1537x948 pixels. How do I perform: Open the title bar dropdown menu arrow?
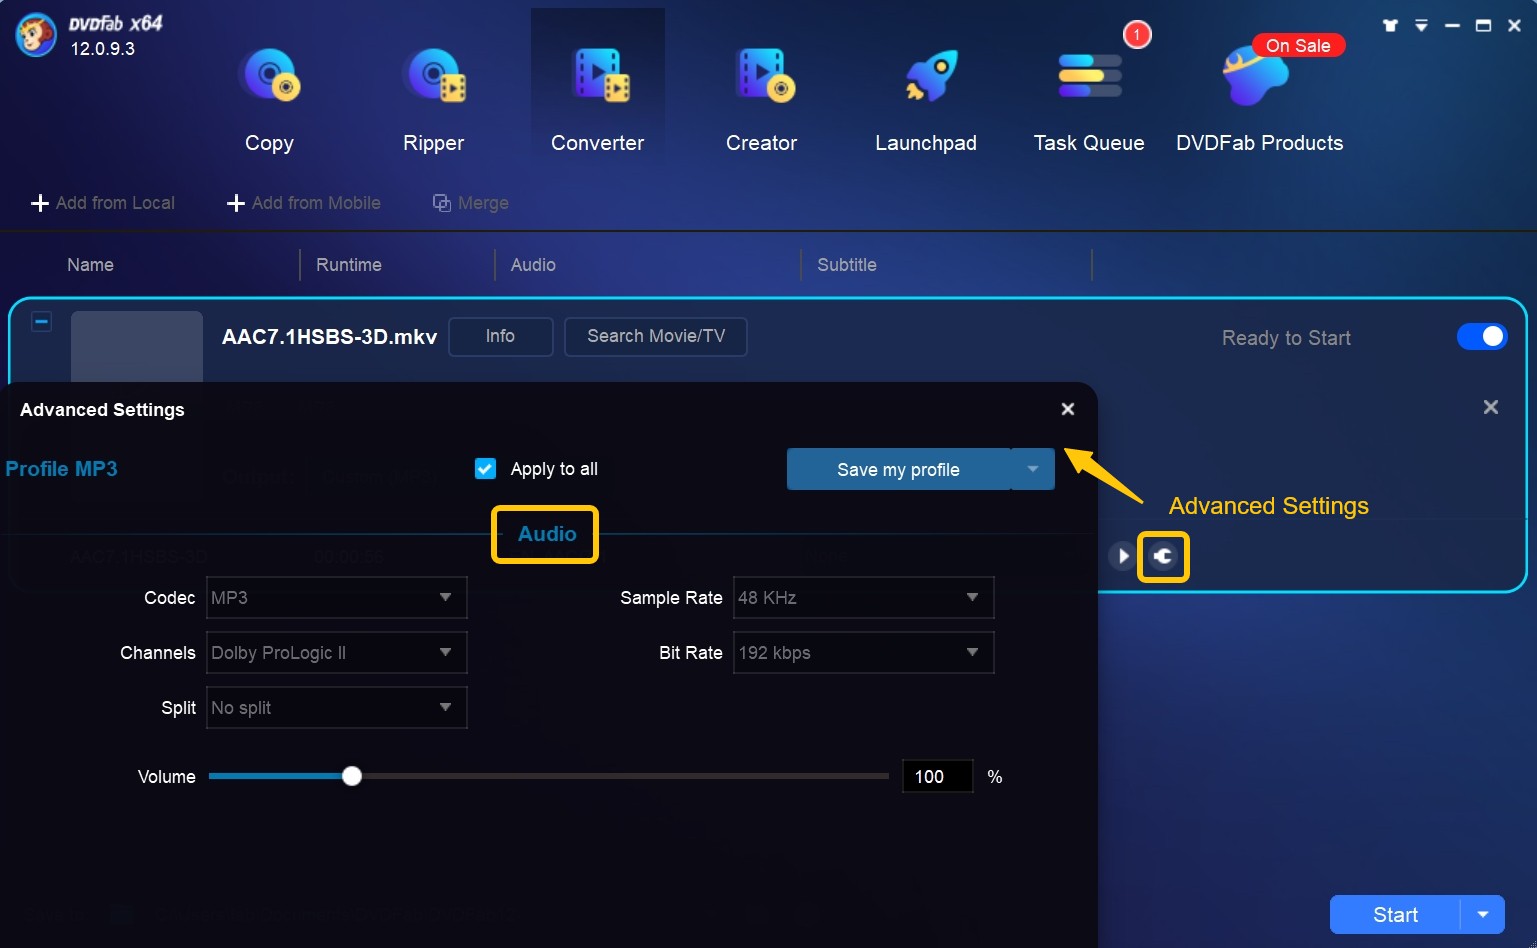pos(1421,26)
